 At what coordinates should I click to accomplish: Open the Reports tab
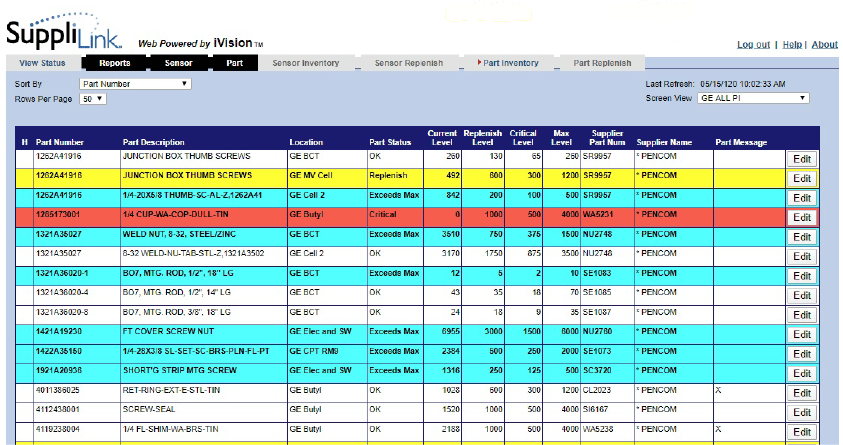[114, 63]
